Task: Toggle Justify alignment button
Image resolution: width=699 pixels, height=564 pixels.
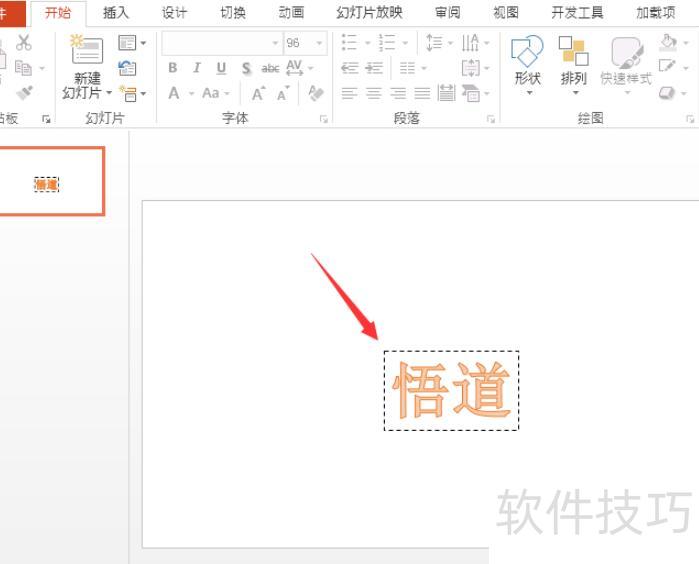Action: (422, 93)
